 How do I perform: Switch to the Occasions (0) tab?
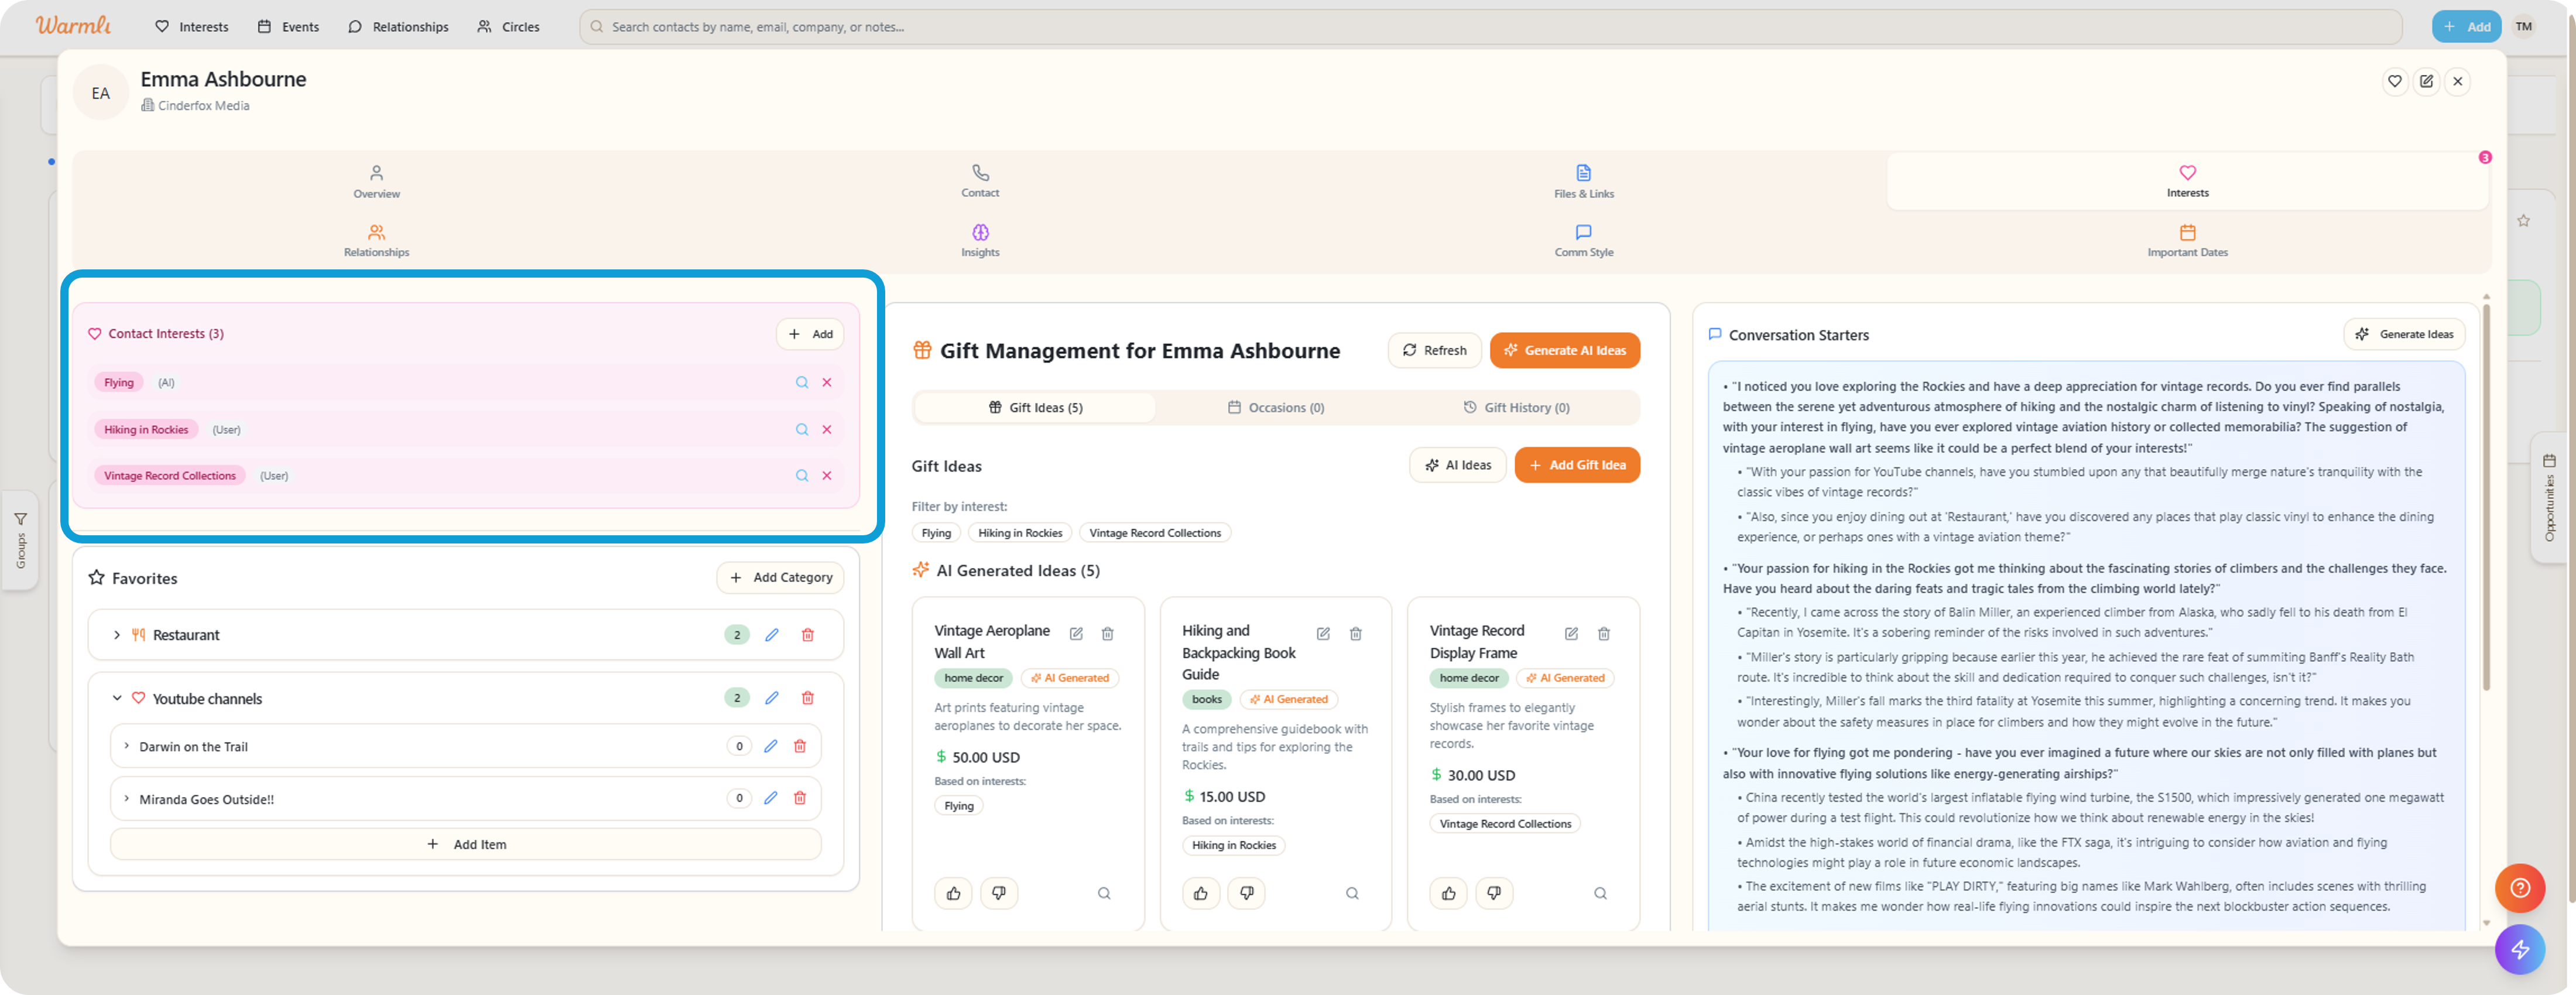click(x=1276, y=407)
